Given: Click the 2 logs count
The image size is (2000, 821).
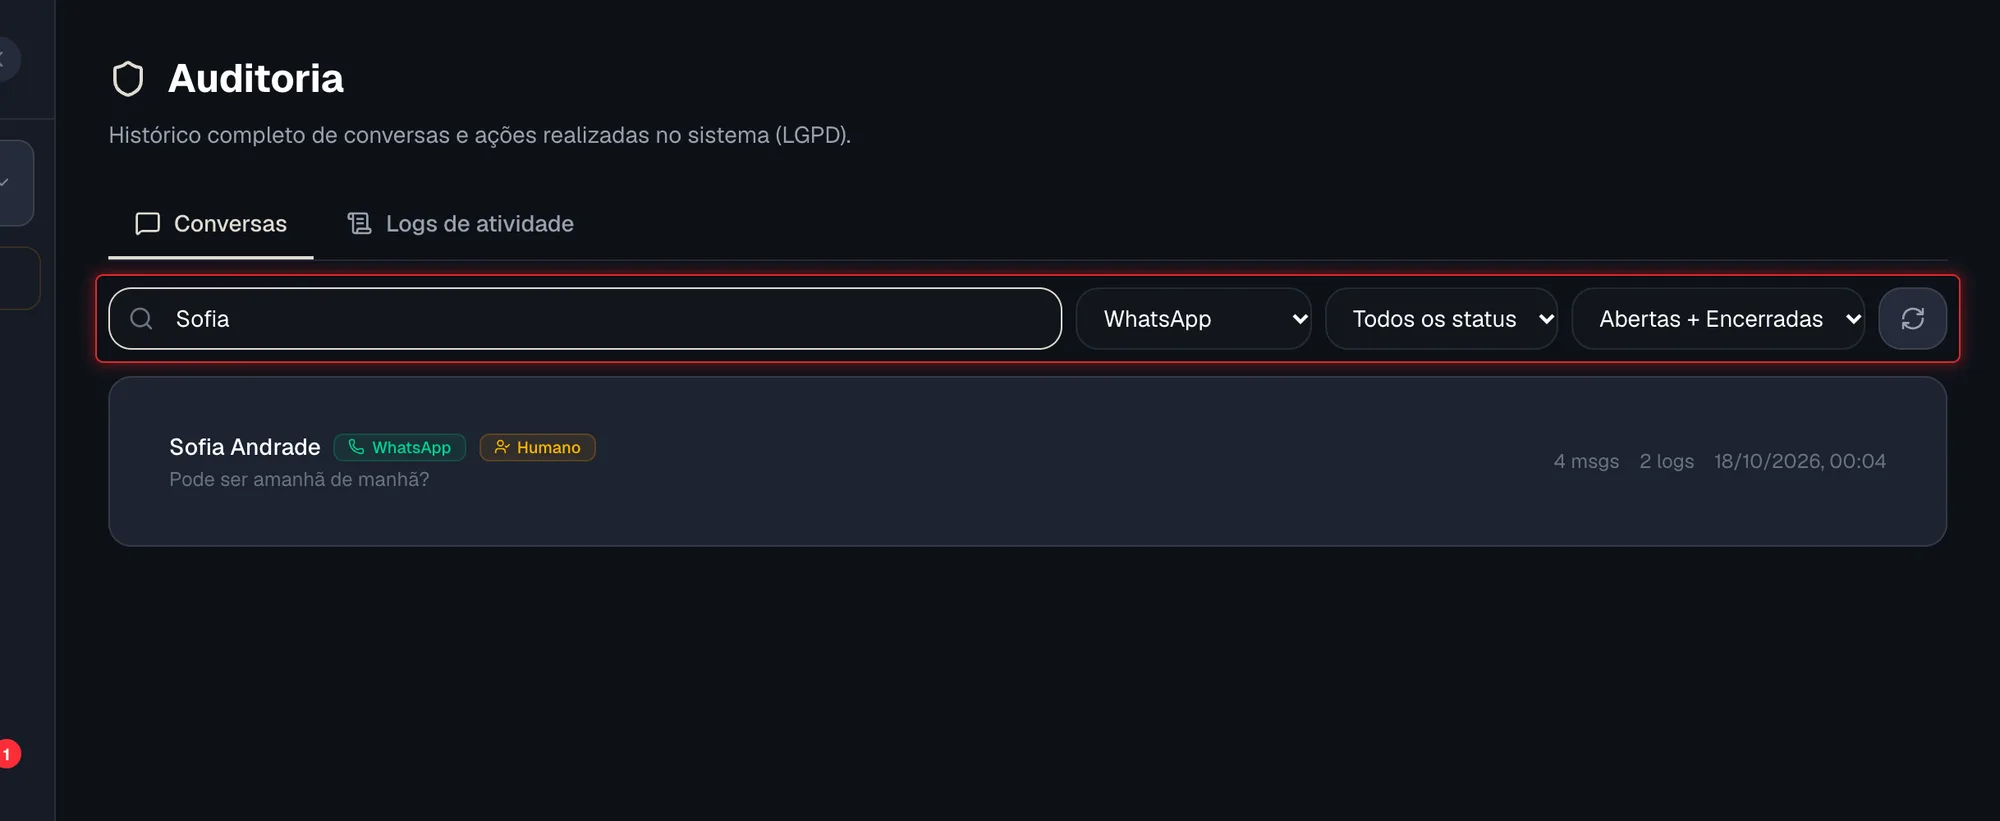Looking at the screenshot, I should [1666, 461].
